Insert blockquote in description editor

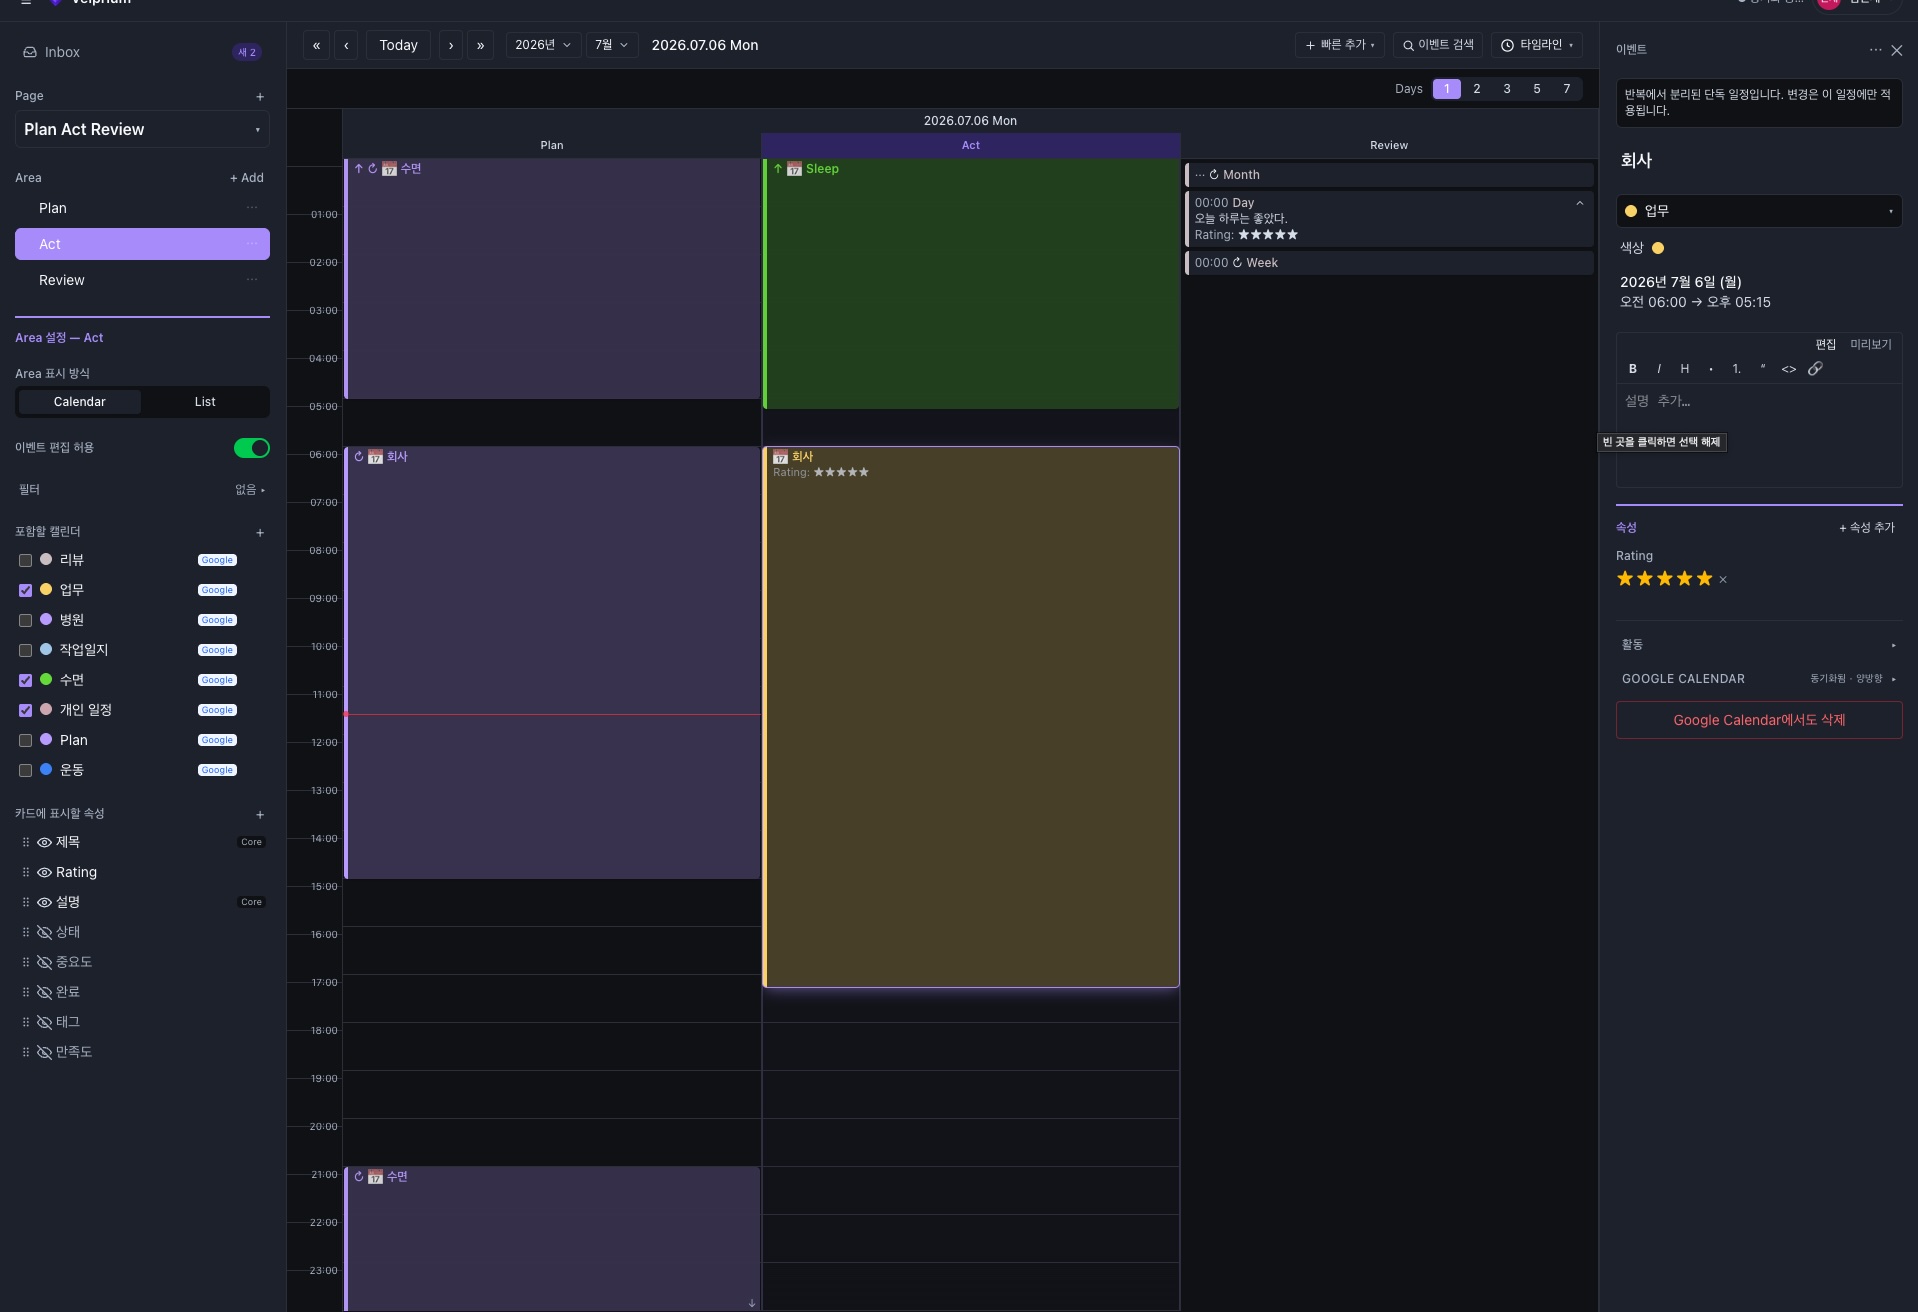coord(1763,369)
